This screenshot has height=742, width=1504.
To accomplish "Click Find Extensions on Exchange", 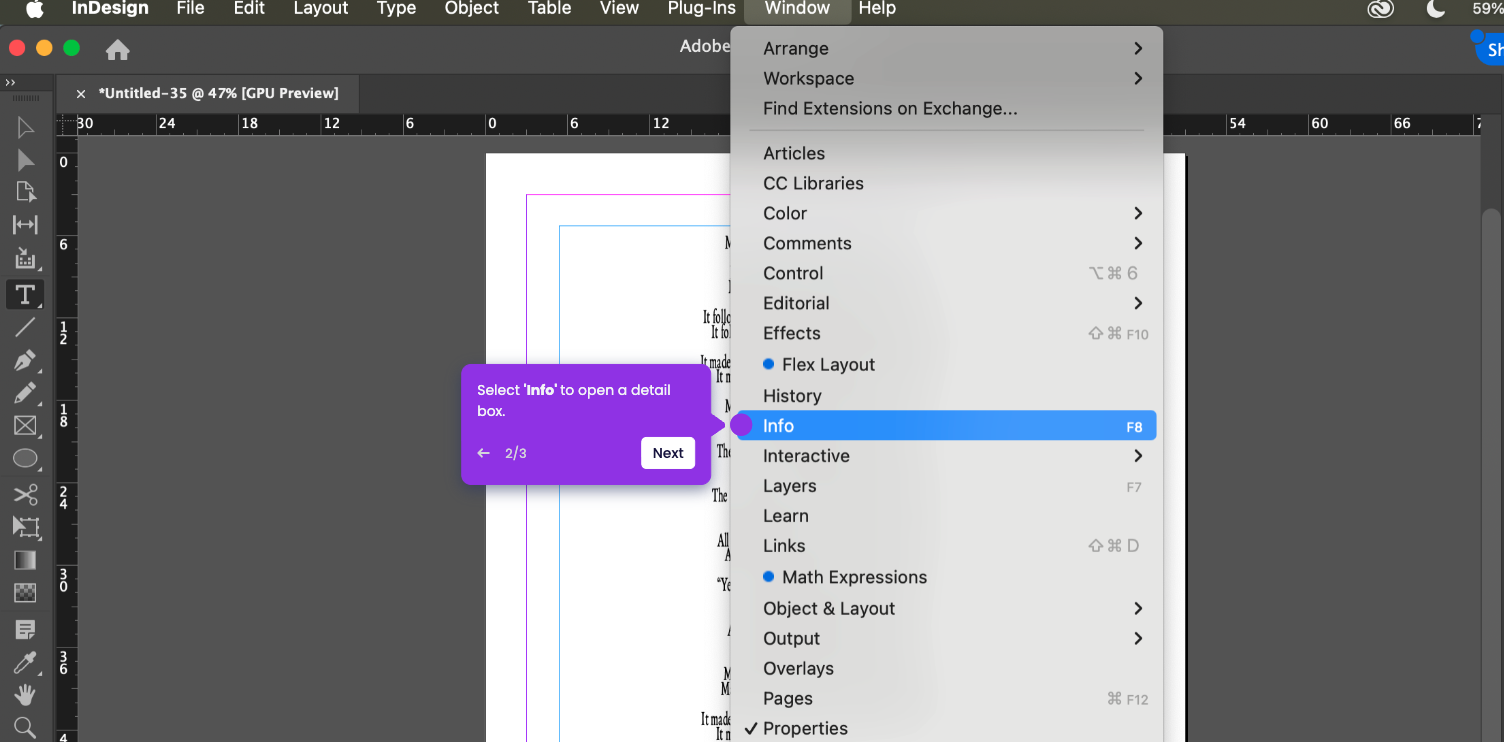I will pos(947,108).
